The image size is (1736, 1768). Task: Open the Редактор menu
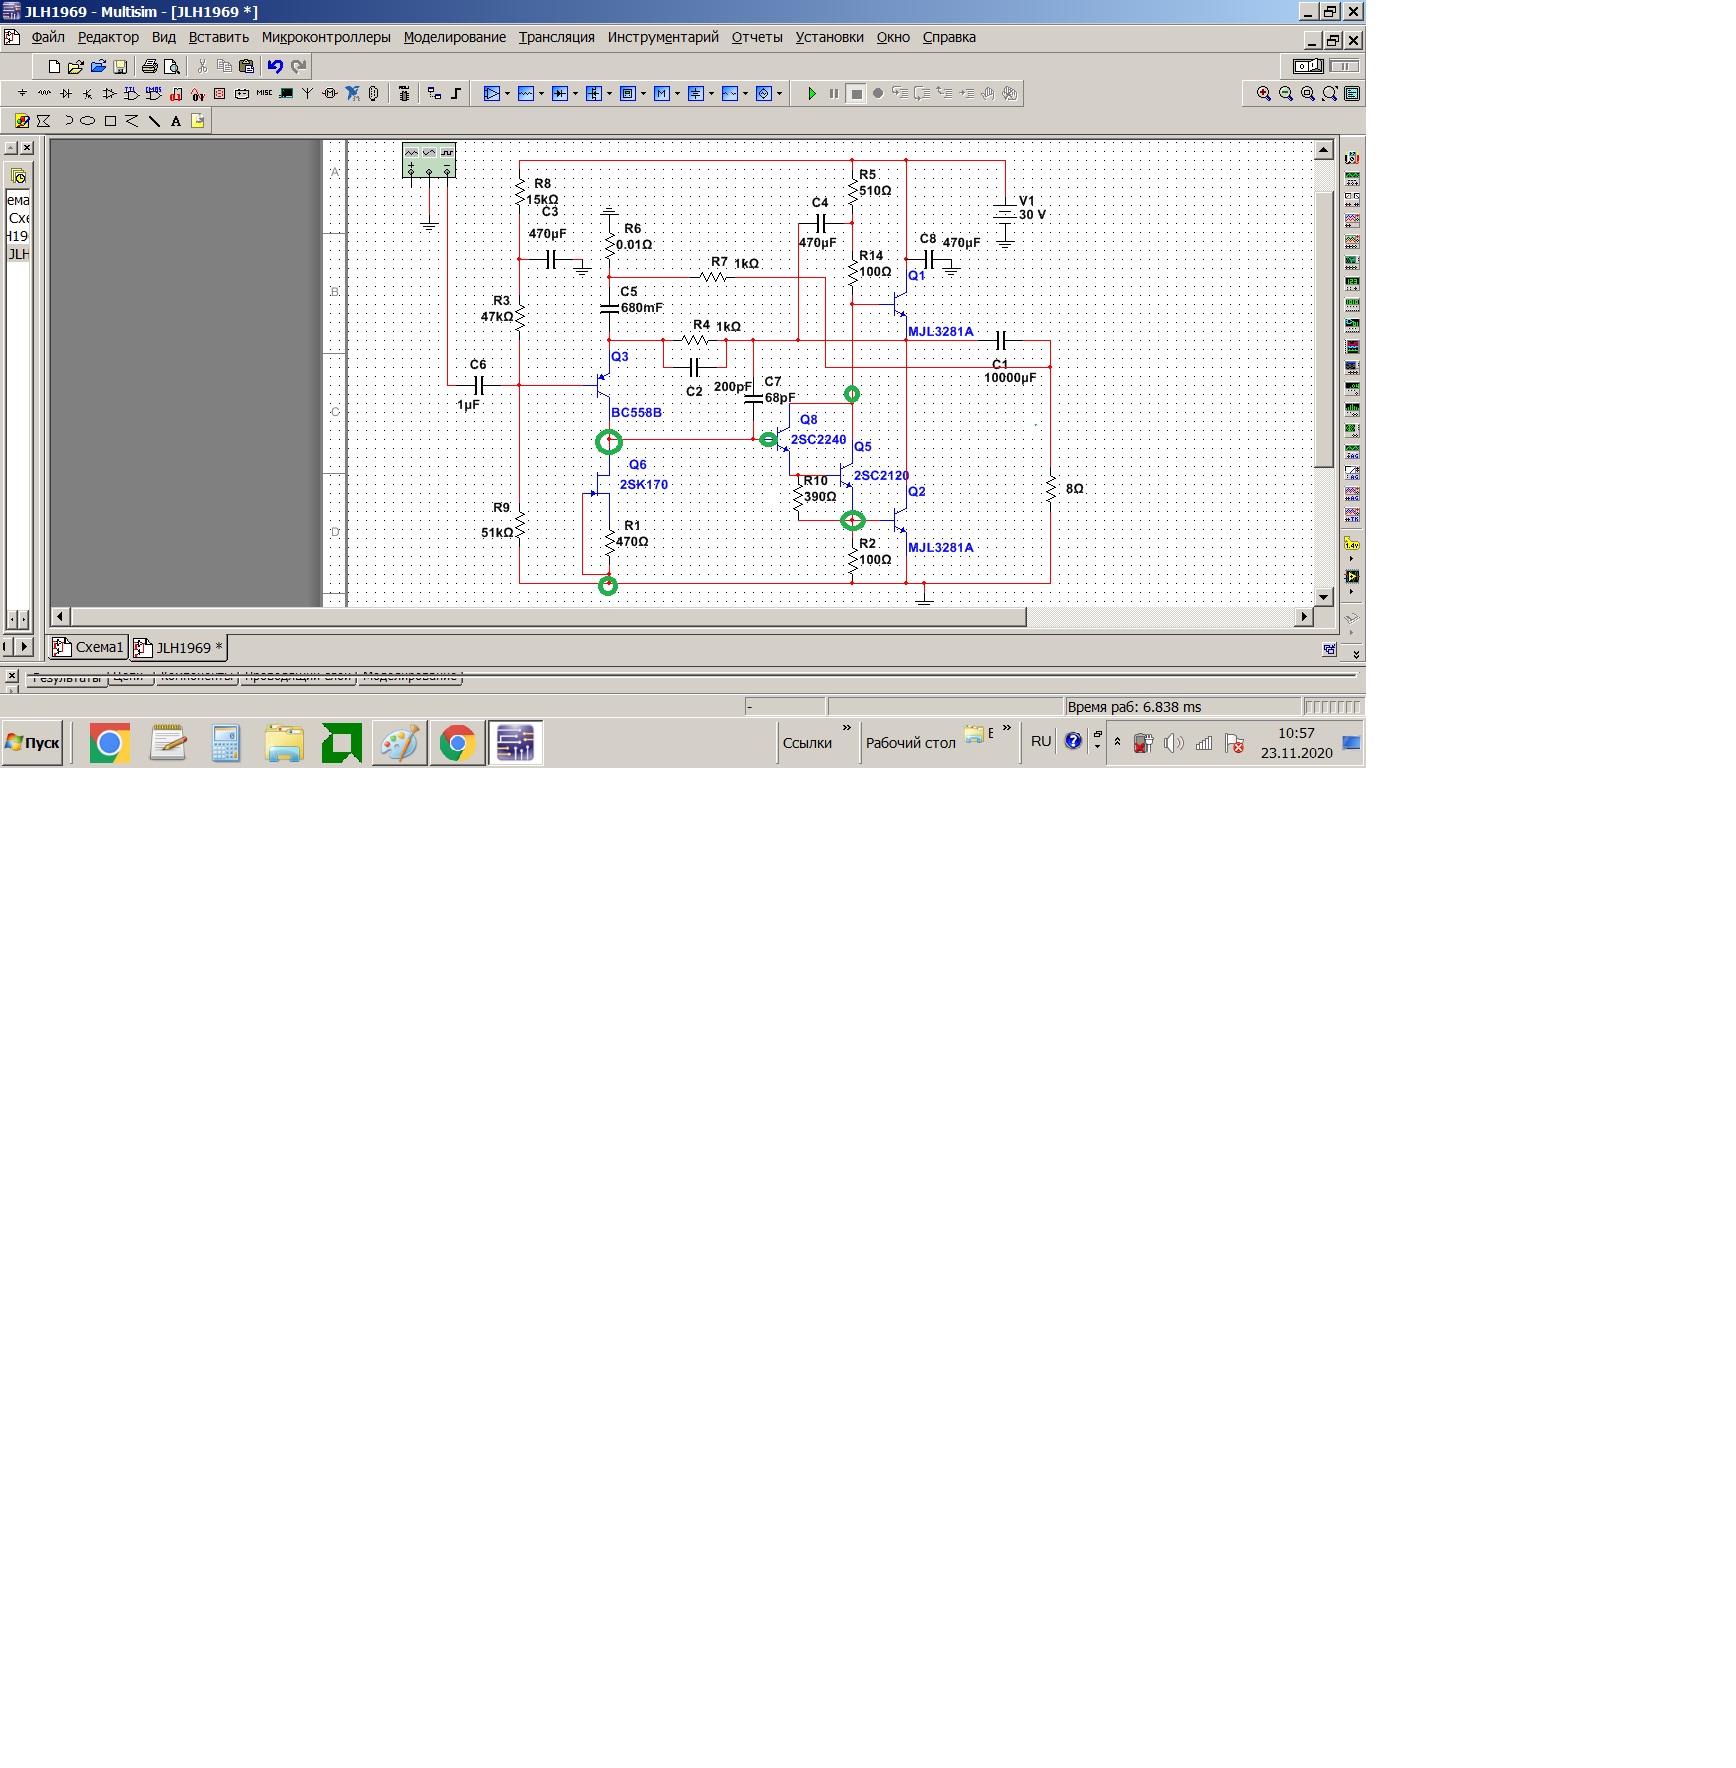(x=108, y=37)
